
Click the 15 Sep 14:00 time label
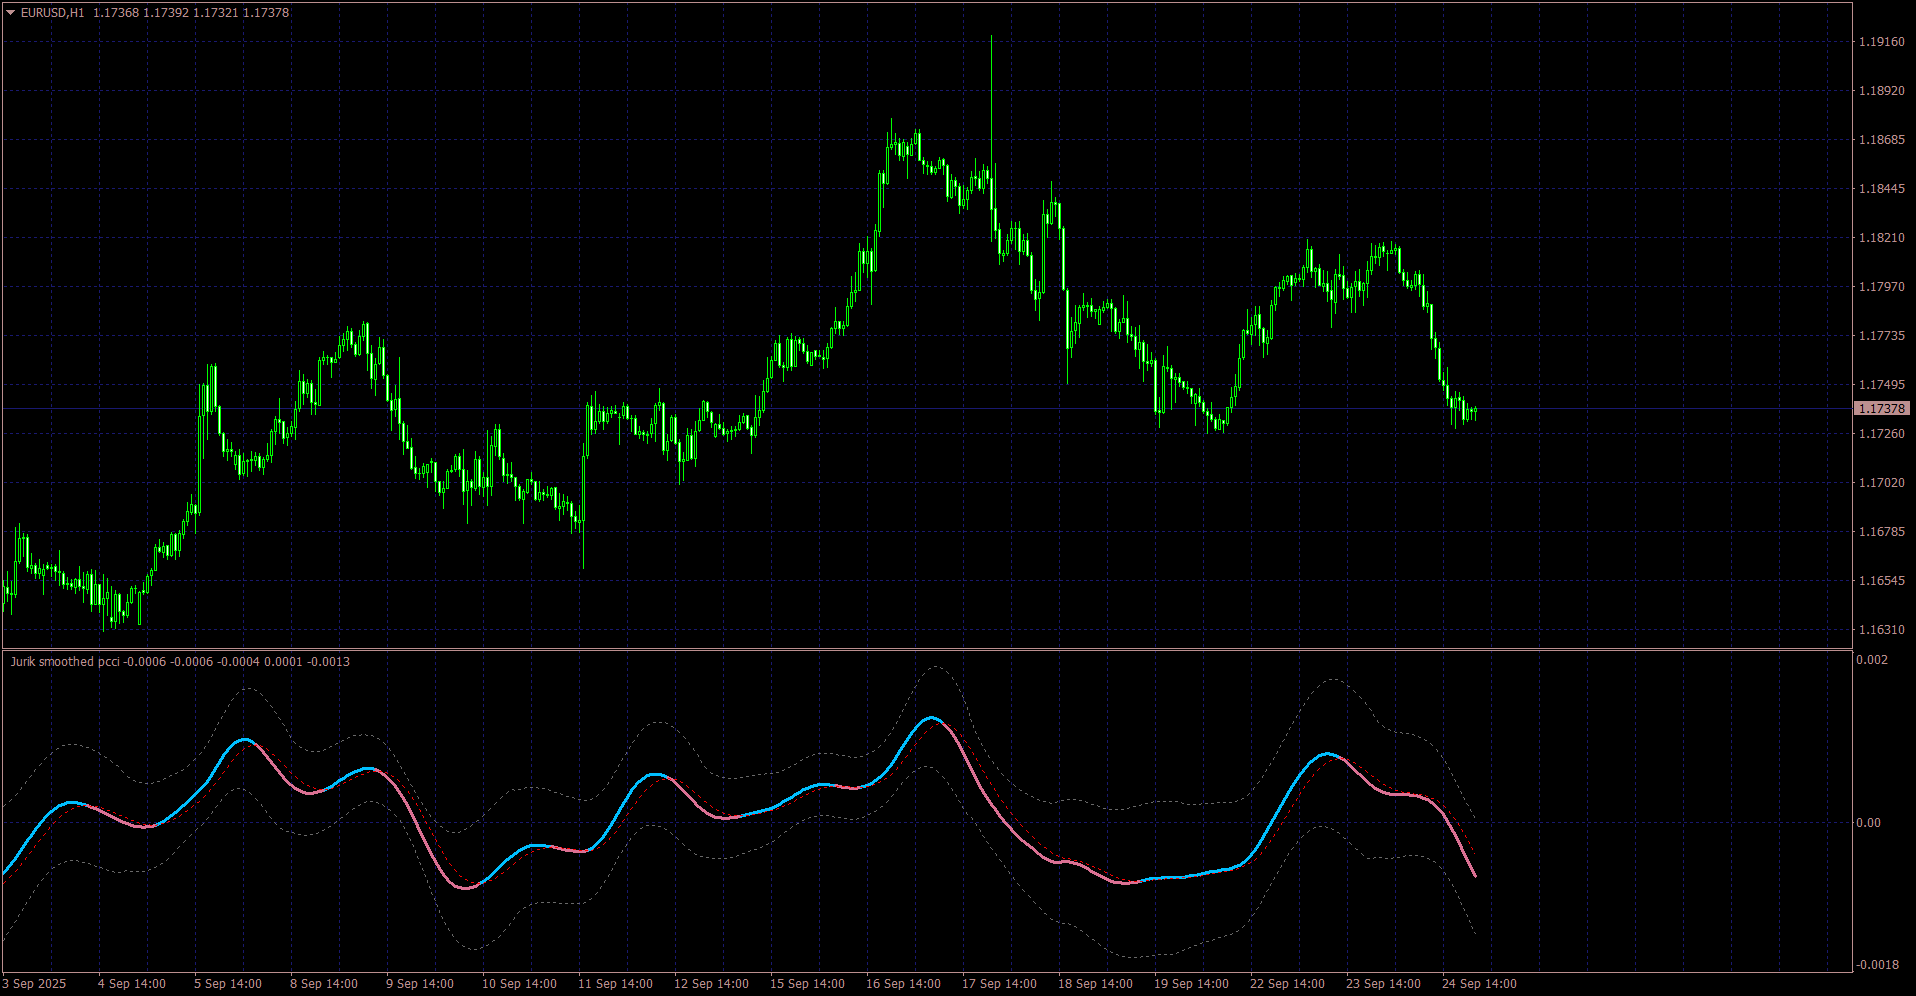pos(807,984)
